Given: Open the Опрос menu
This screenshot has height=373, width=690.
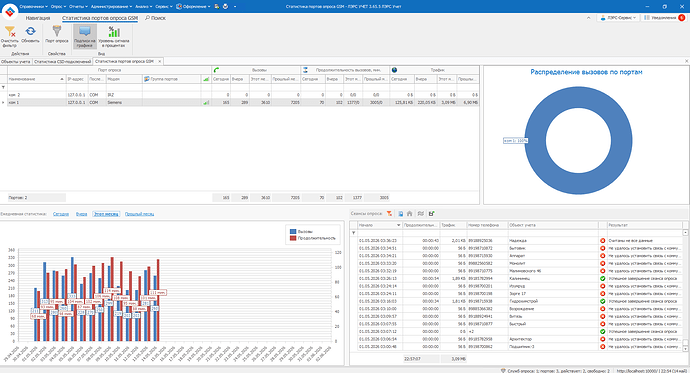Looking at the screenshot, I should point(58,7).
